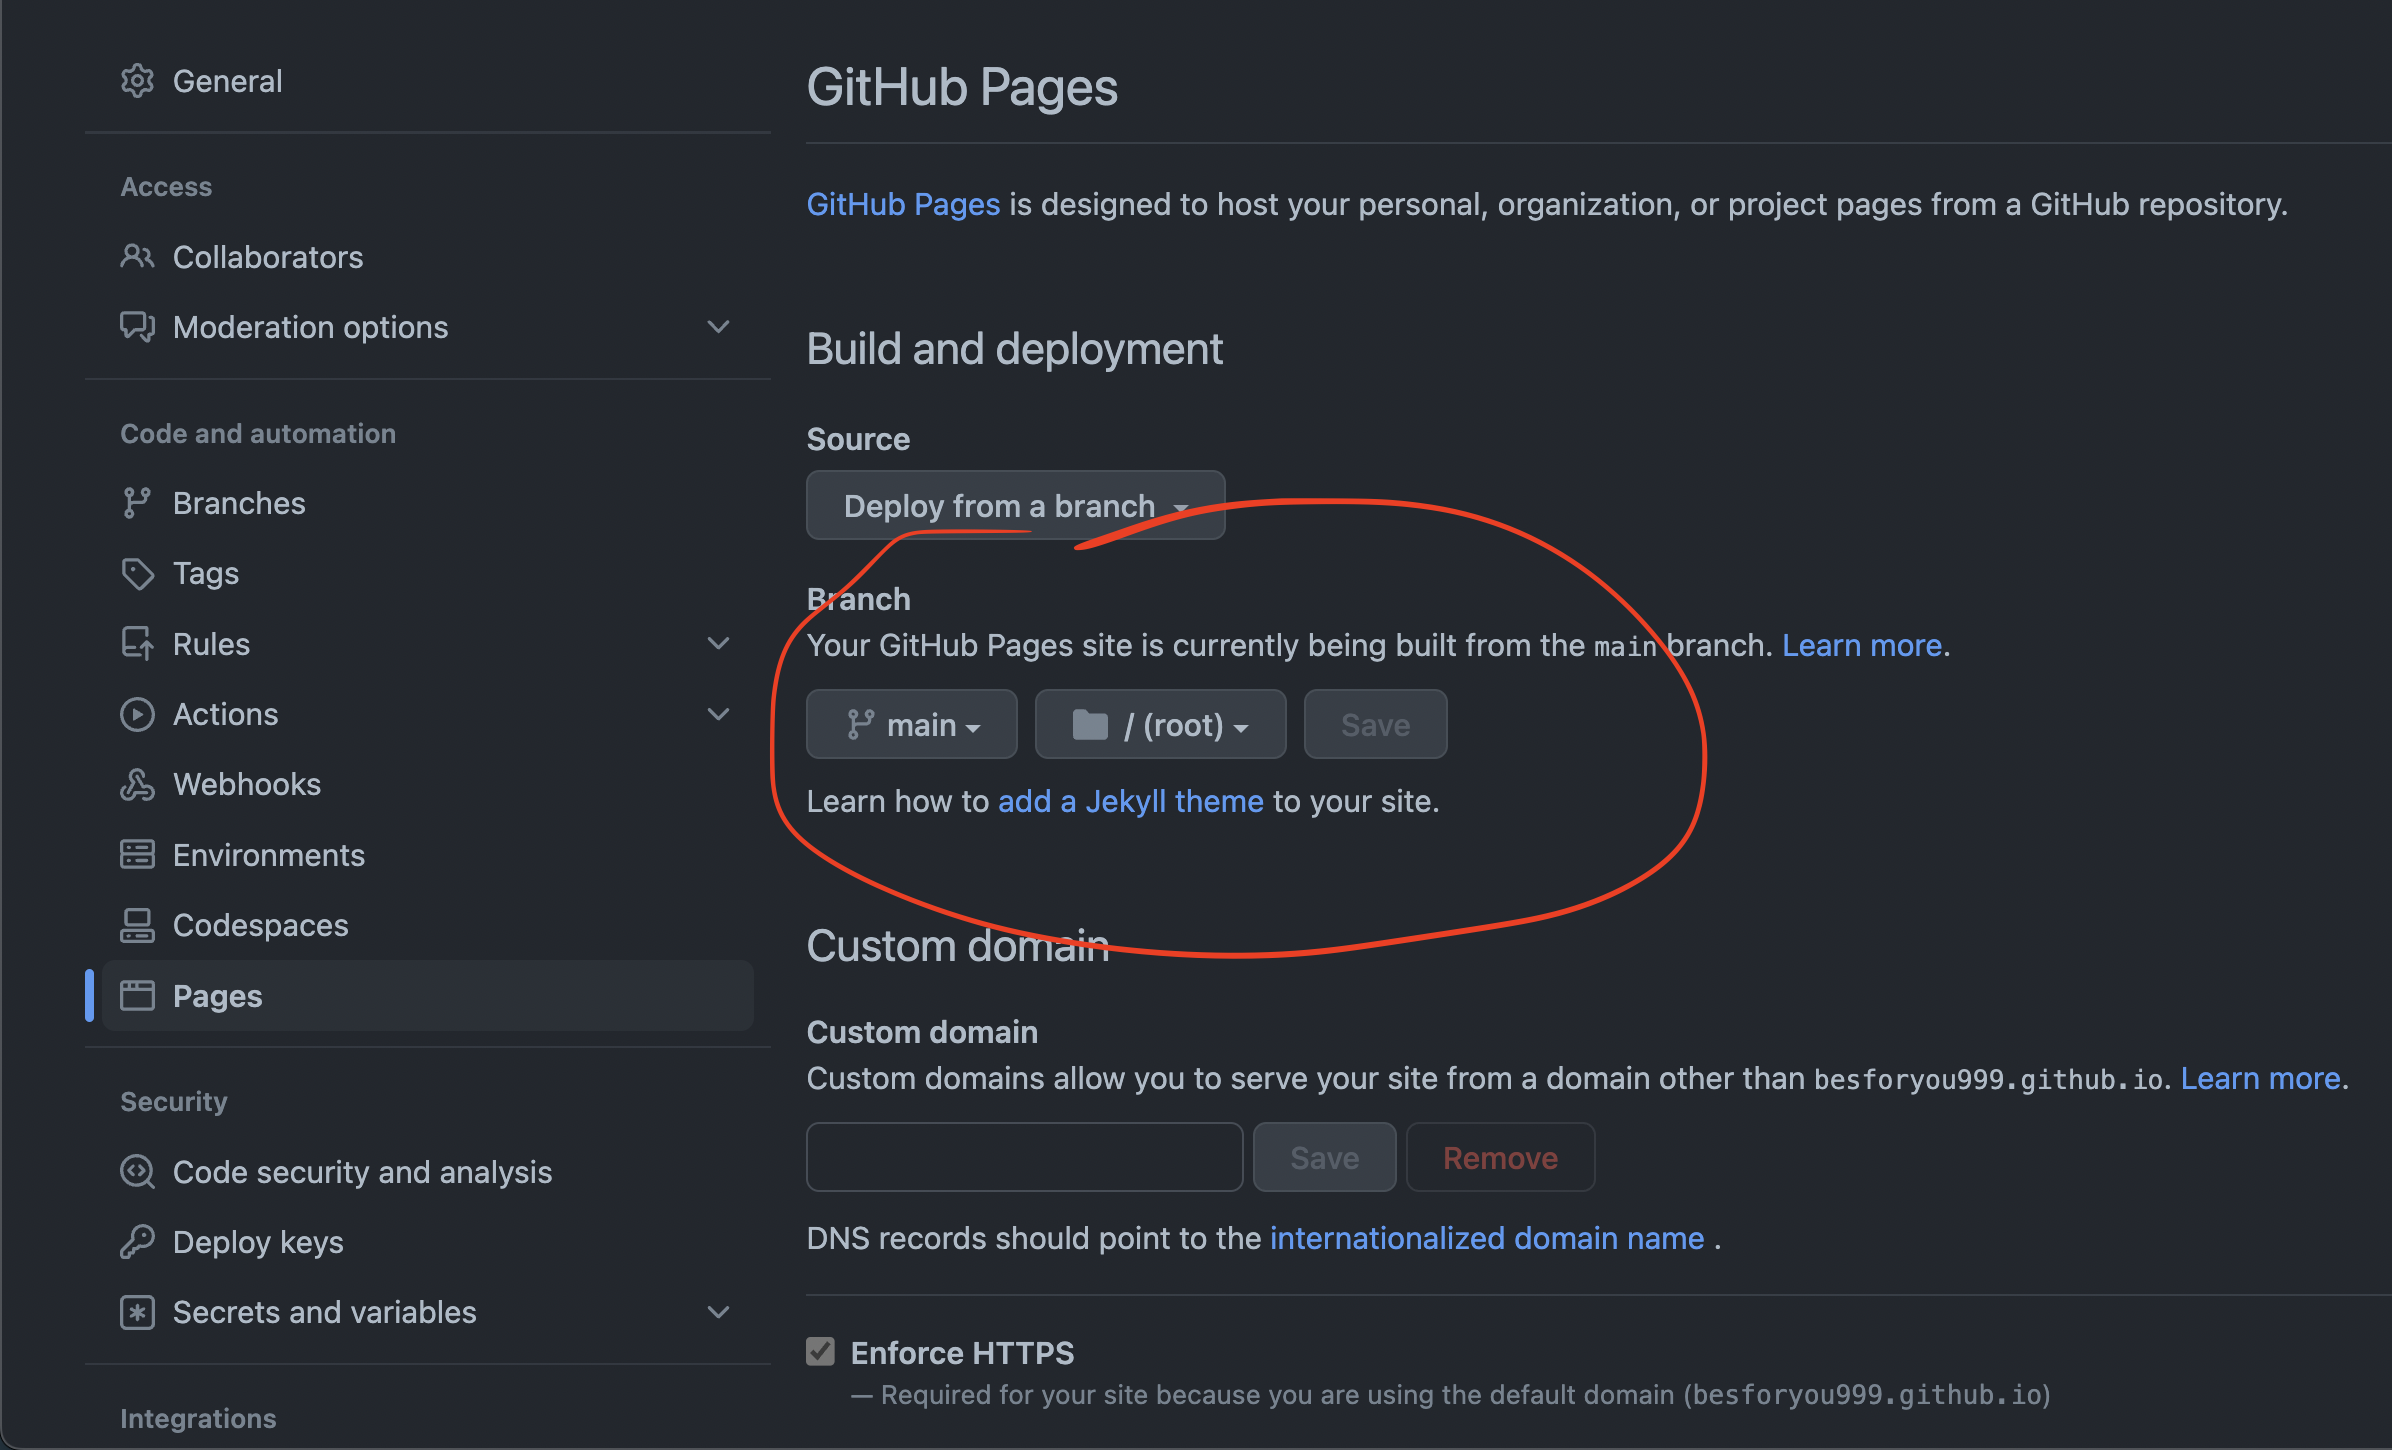2392x1450 pixels.
Task: Click the Source label
Action: coord(858,439)
